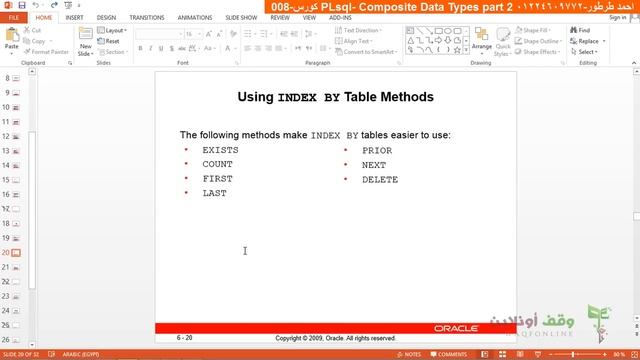The height and width of the screenshot is (360, 640).
Task: Switch to the SLIDE SHOW tab
Action: [241, 18]
